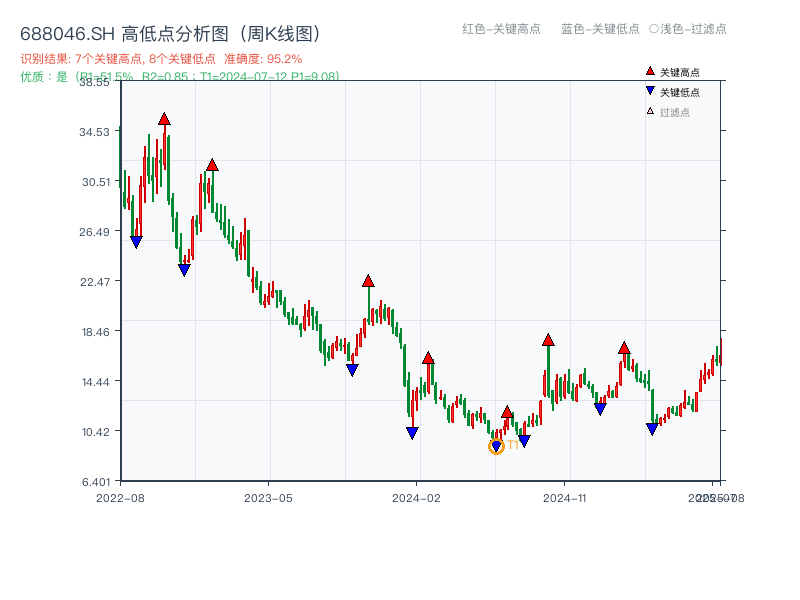Expand details via the 688046.SH chart title

coord(170,31)
